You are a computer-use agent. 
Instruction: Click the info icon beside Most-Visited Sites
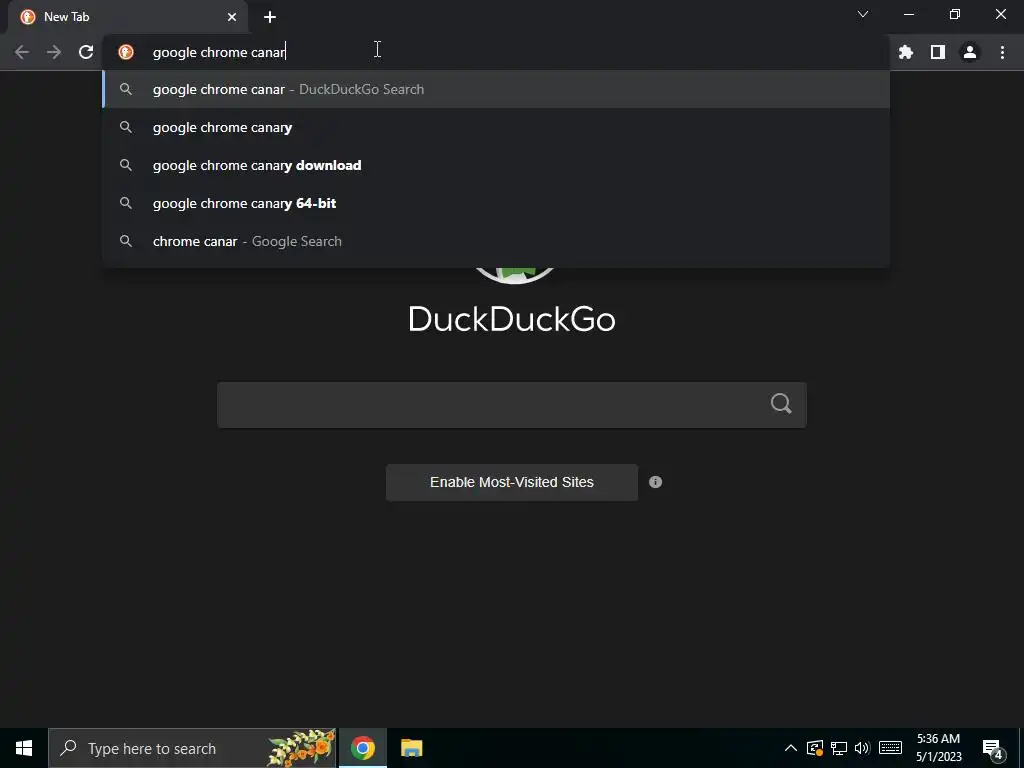click(x=656, y=482)
